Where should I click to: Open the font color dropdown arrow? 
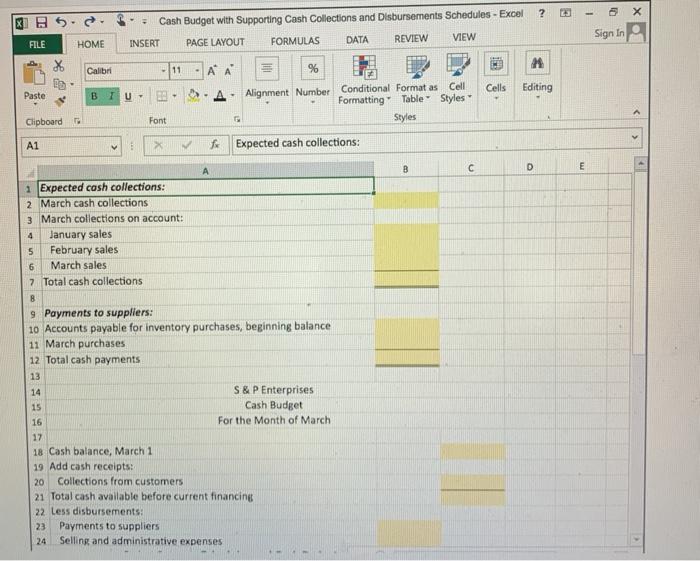click(233, 96)
